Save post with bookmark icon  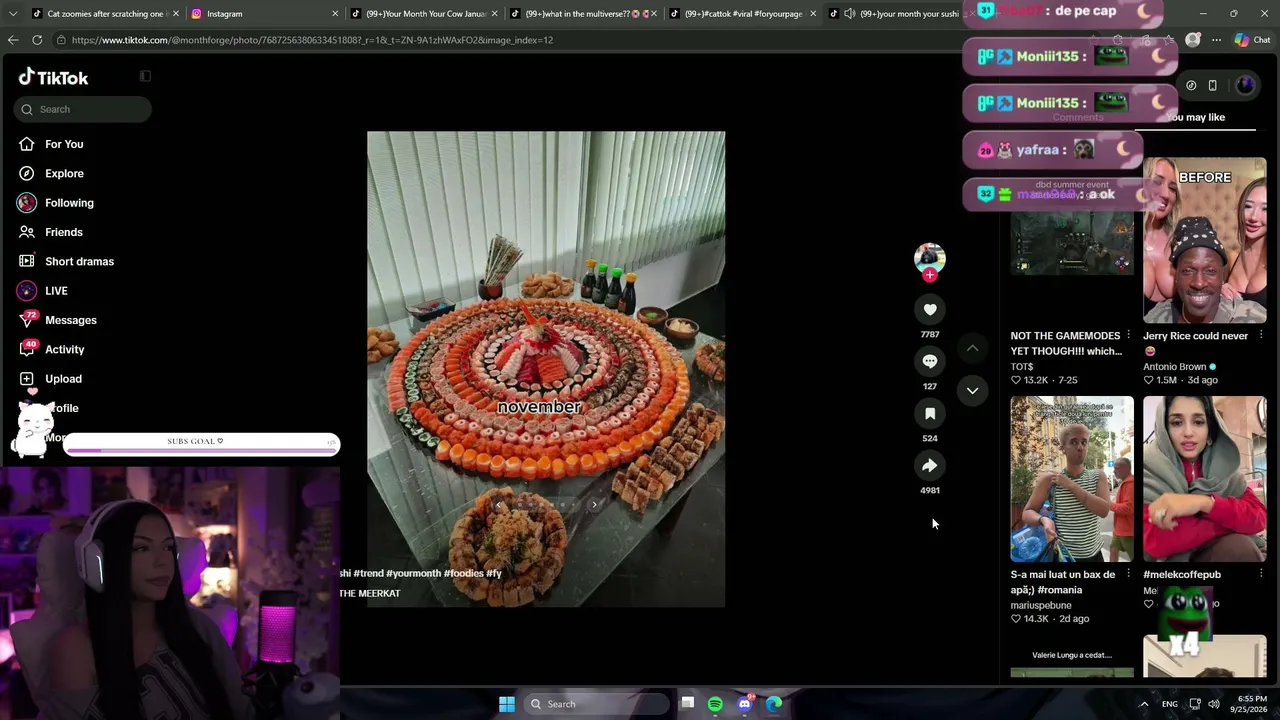pyautogui.click(x=930, y=413)
